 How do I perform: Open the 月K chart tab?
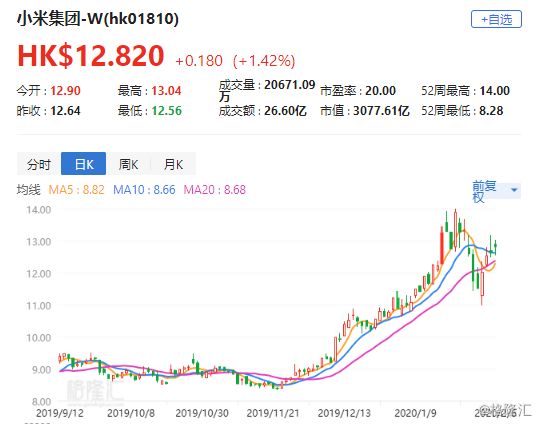click(x=173, y=164)
